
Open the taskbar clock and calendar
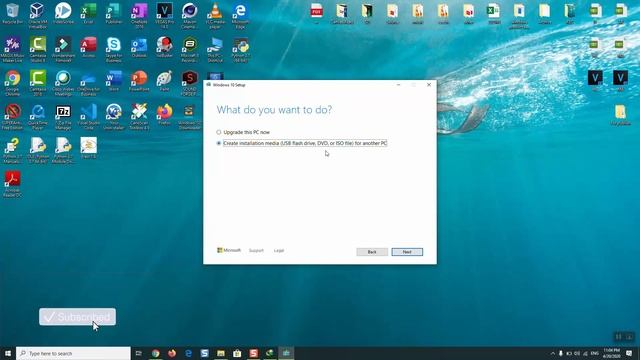click(611, 353)
